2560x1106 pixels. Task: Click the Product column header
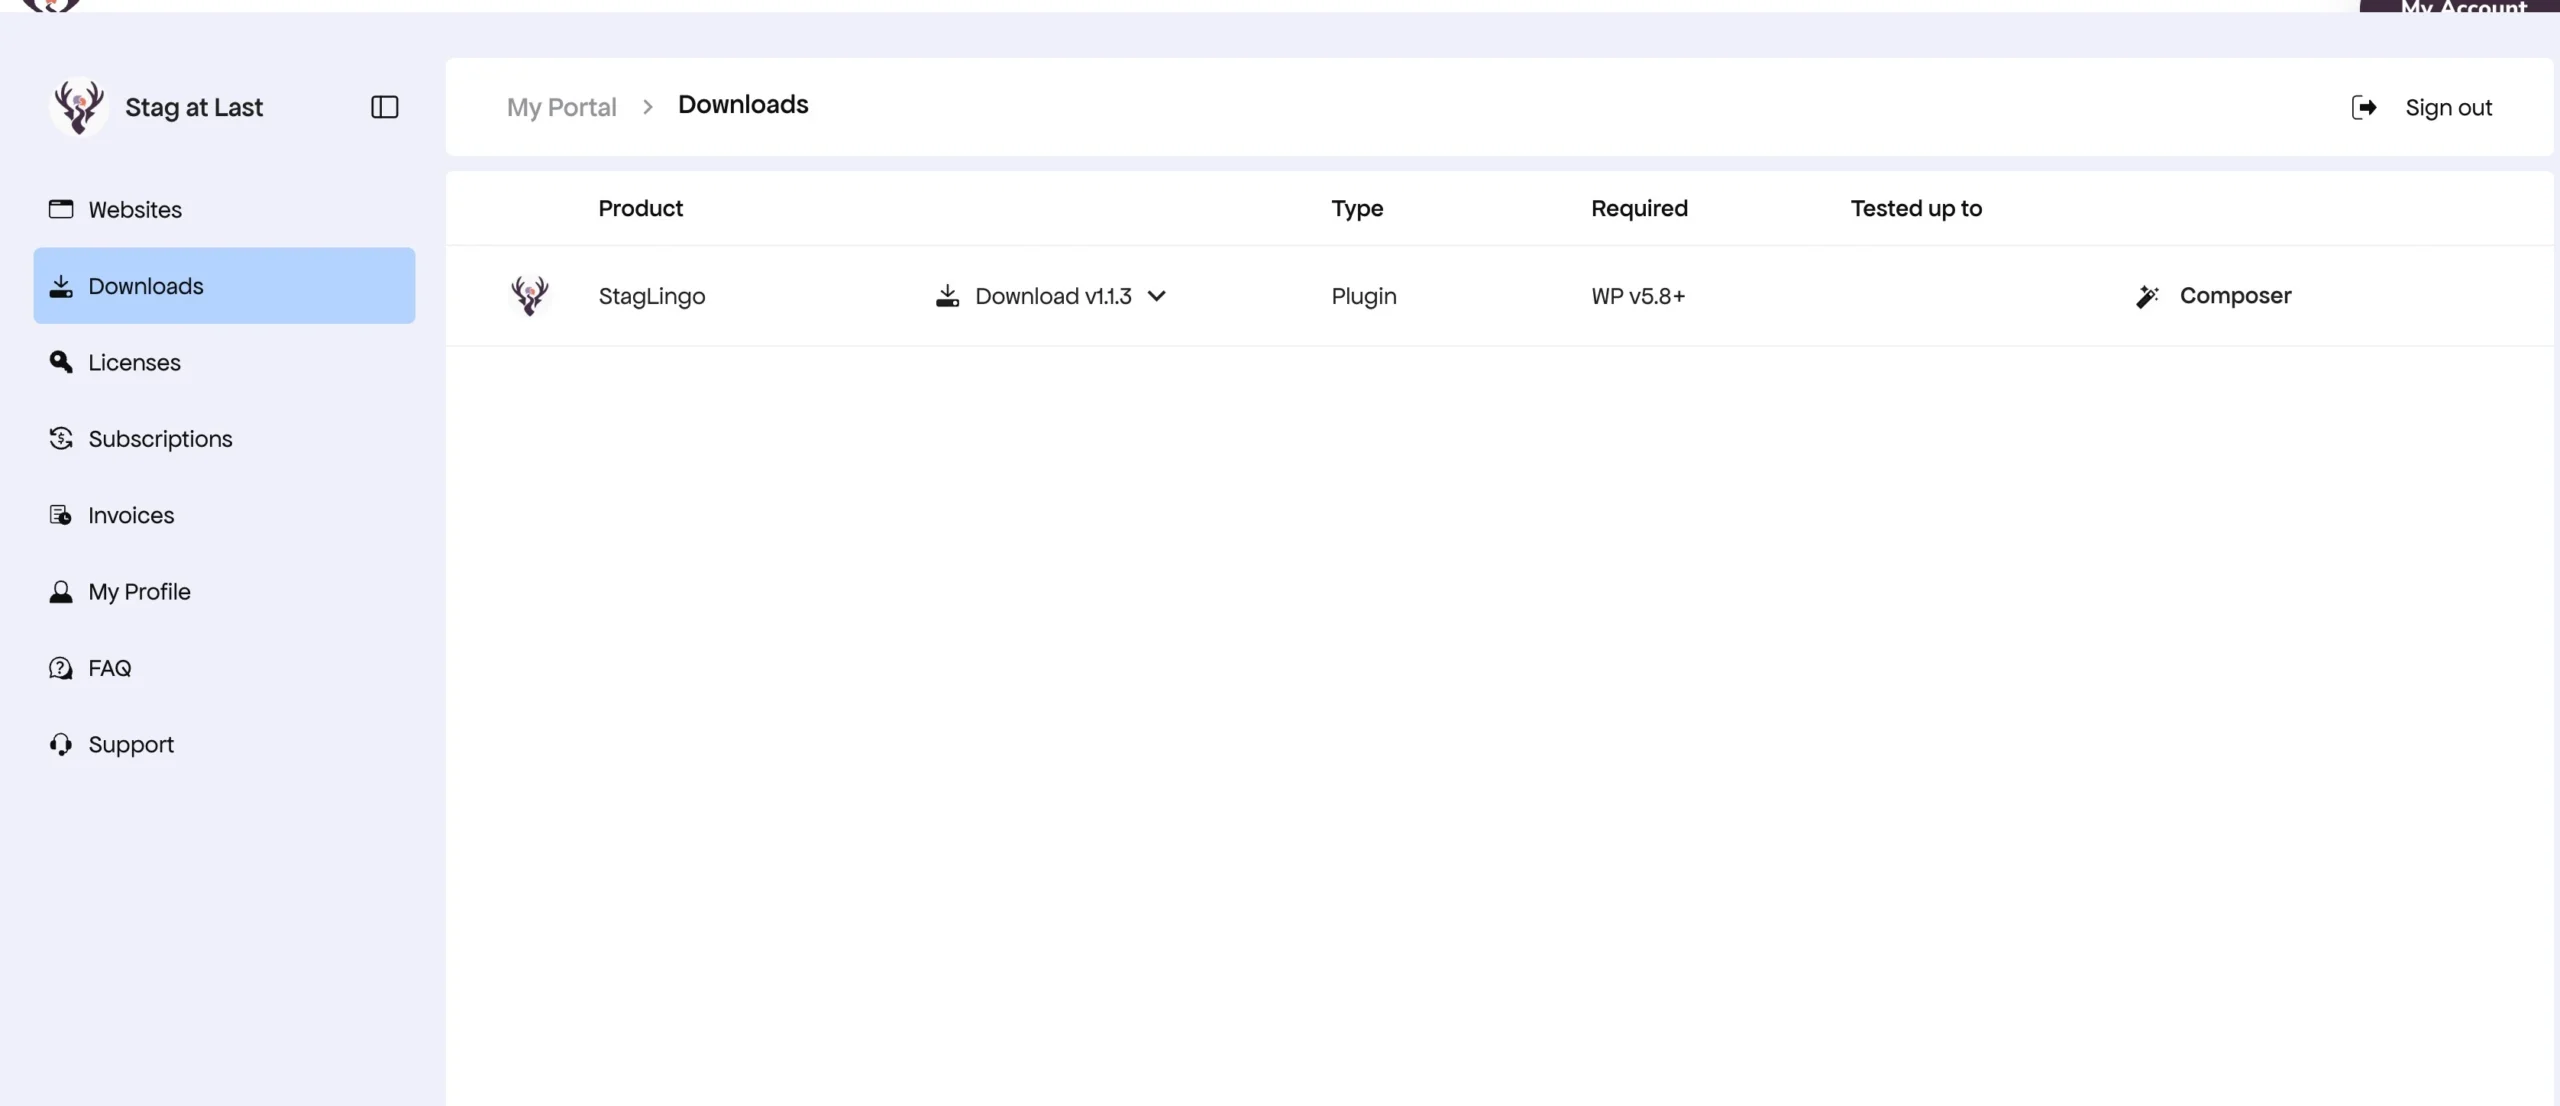640,208
